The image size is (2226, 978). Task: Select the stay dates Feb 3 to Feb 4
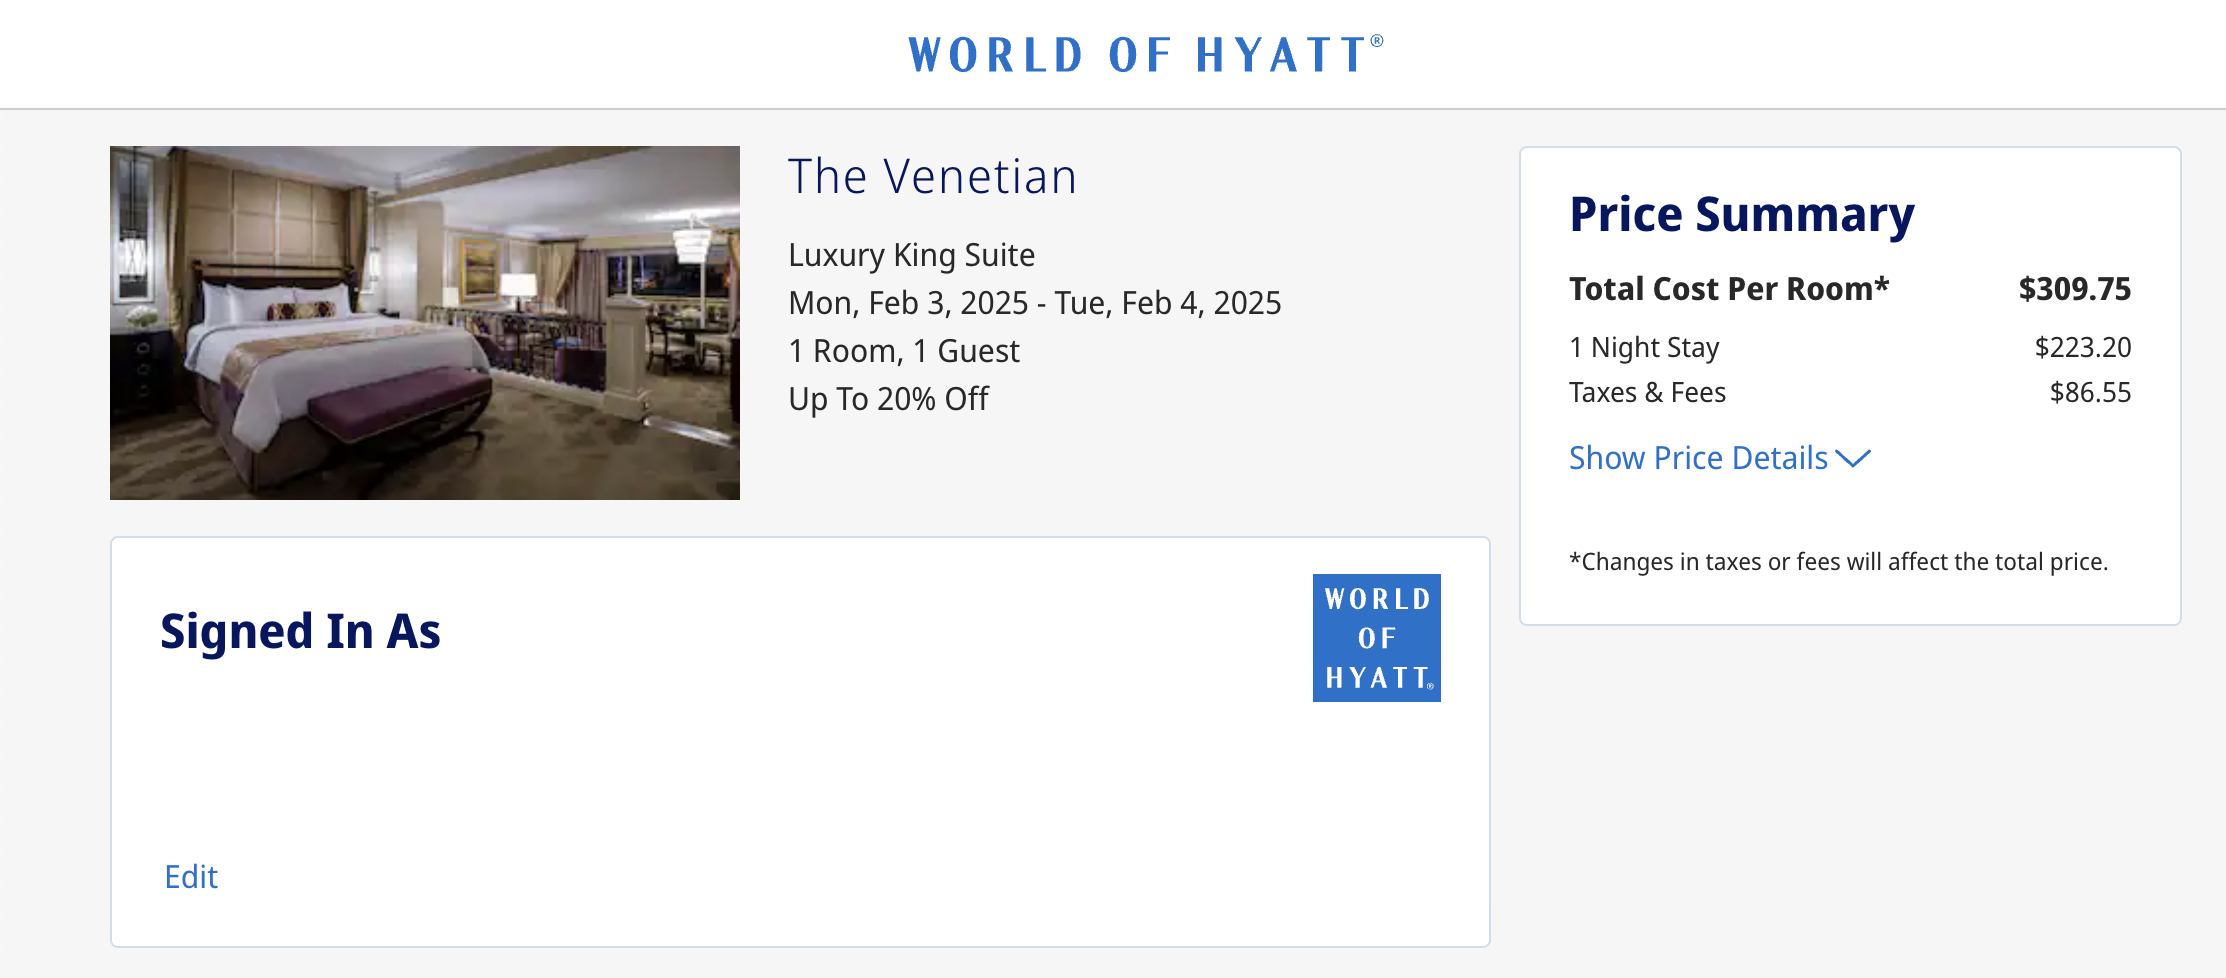pyautogui.click(x=1034, y=302)
